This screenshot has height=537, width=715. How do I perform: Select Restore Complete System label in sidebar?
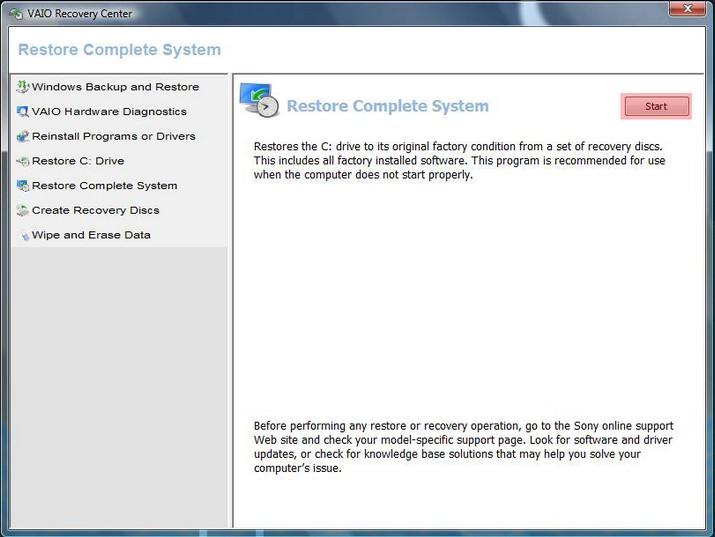pos(104,186)
